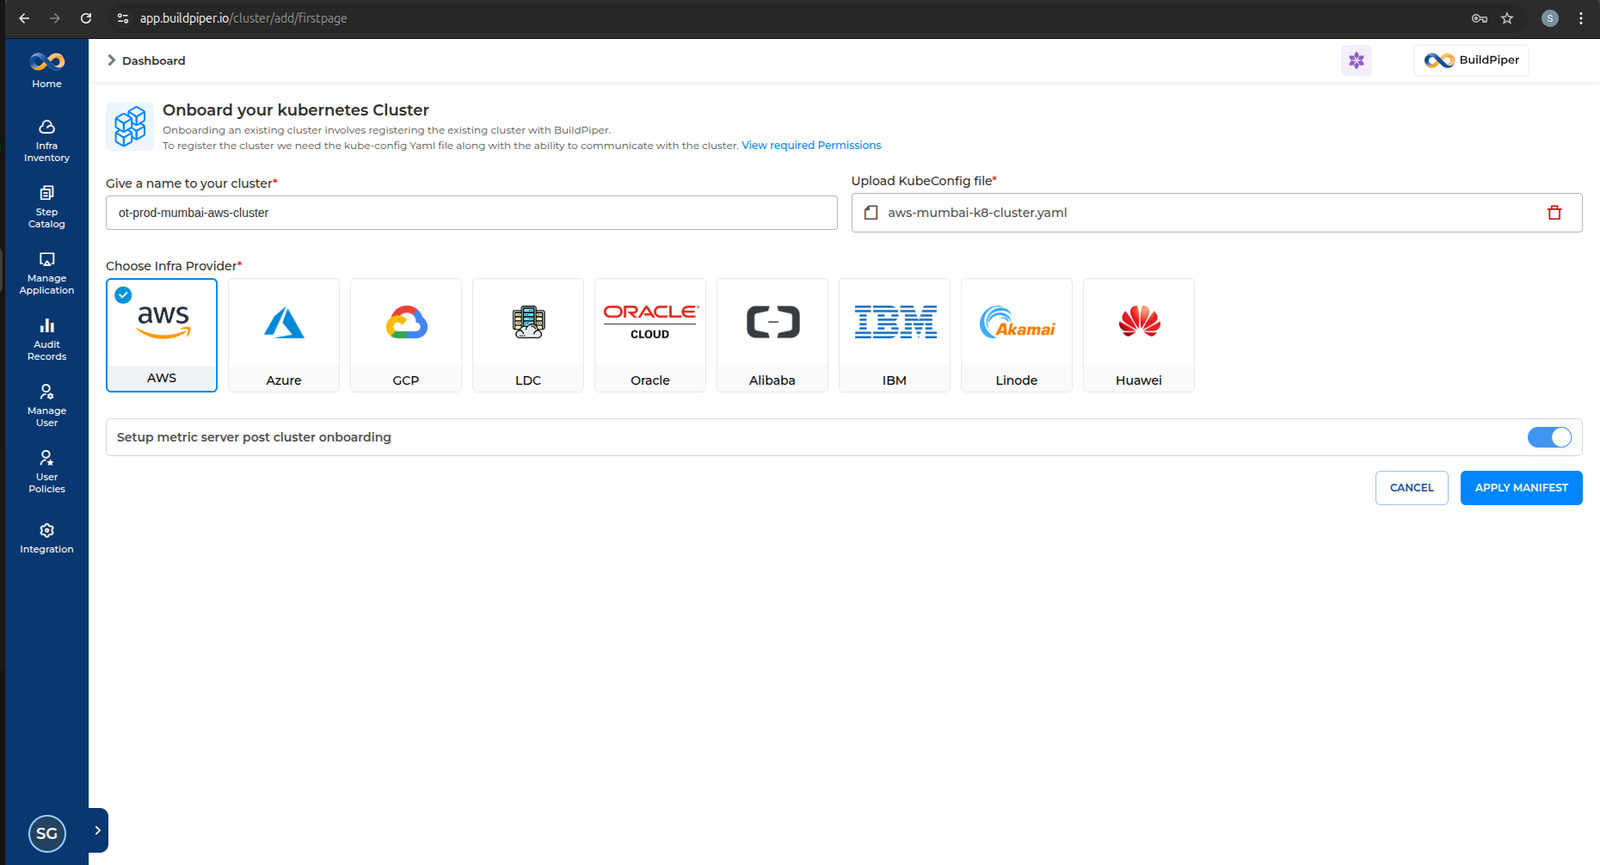This screenshot has width=1600, height=865.
Task: Click the CANCEL button
Action: pyautogui.click(x=1411, y=488)
